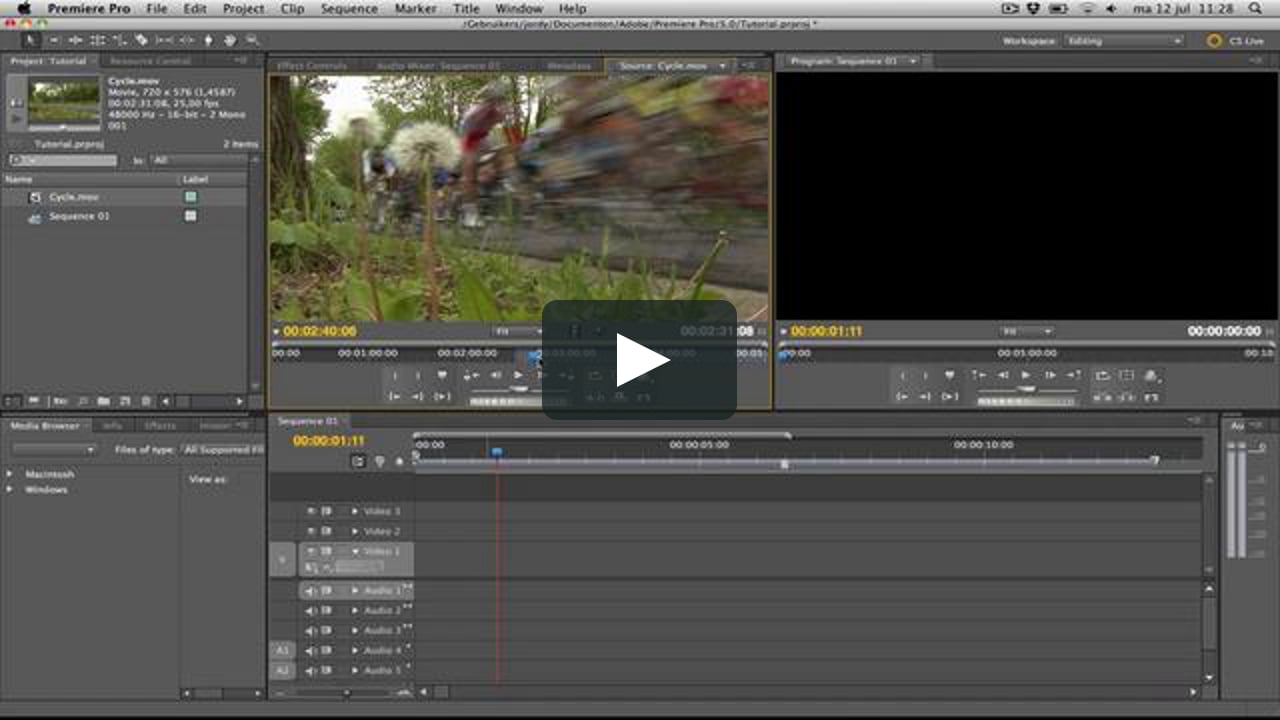1280x720 pixels.
Task: Select the Rolling Edit tool
Action: [97, 40]
